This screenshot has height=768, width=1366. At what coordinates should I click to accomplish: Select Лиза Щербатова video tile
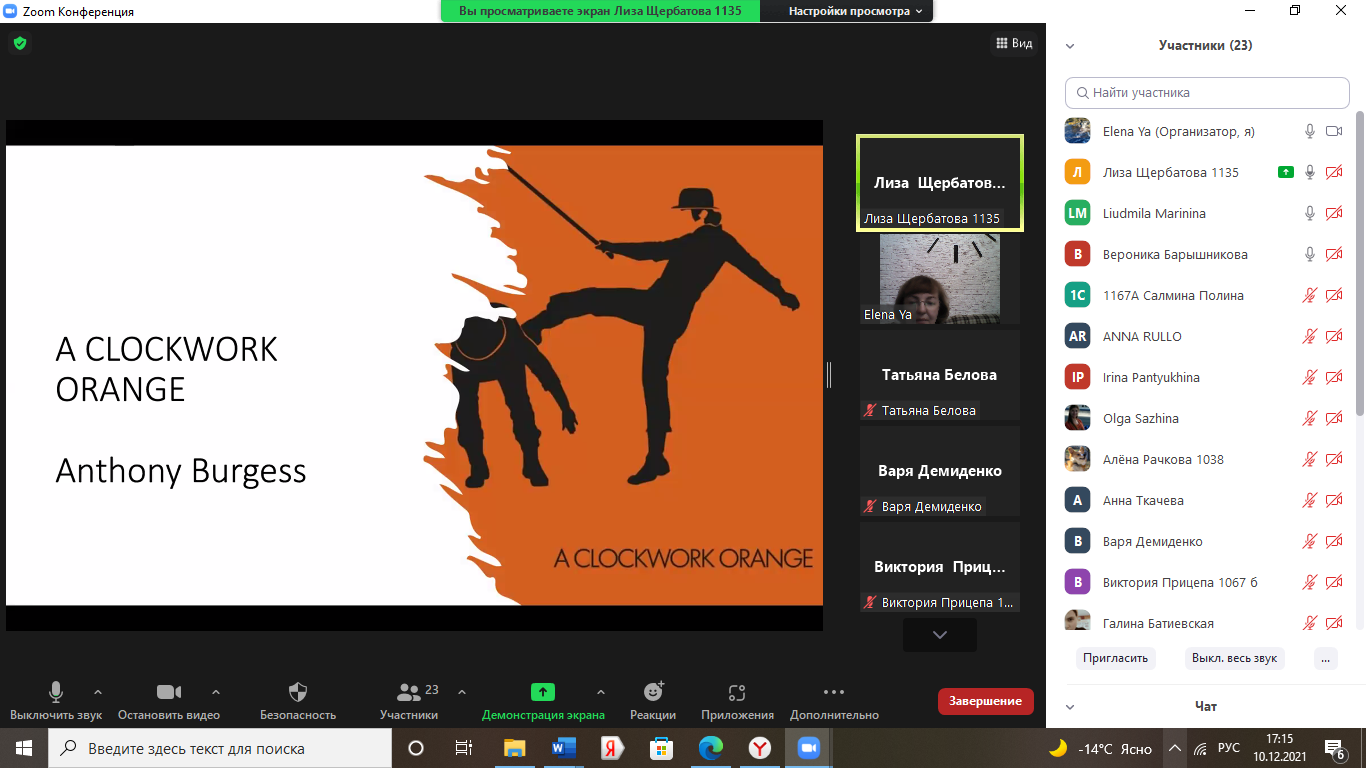pyautogui.click(x=940, y=183)
